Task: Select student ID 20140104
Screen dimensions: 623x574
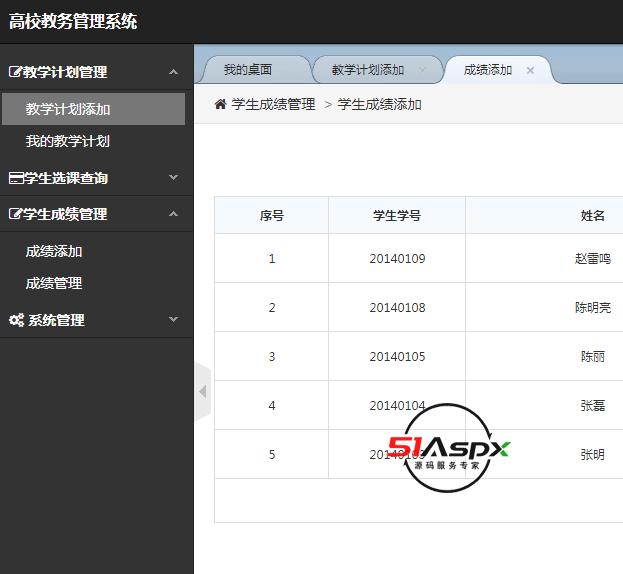Action: (x=397, y=406)
